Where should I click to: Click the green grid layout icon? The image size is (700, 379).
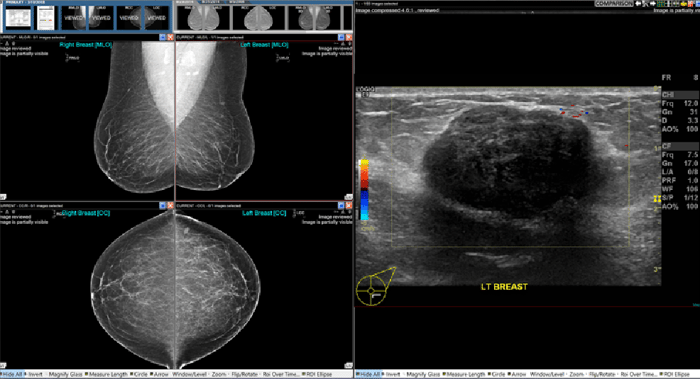point(660,4)
